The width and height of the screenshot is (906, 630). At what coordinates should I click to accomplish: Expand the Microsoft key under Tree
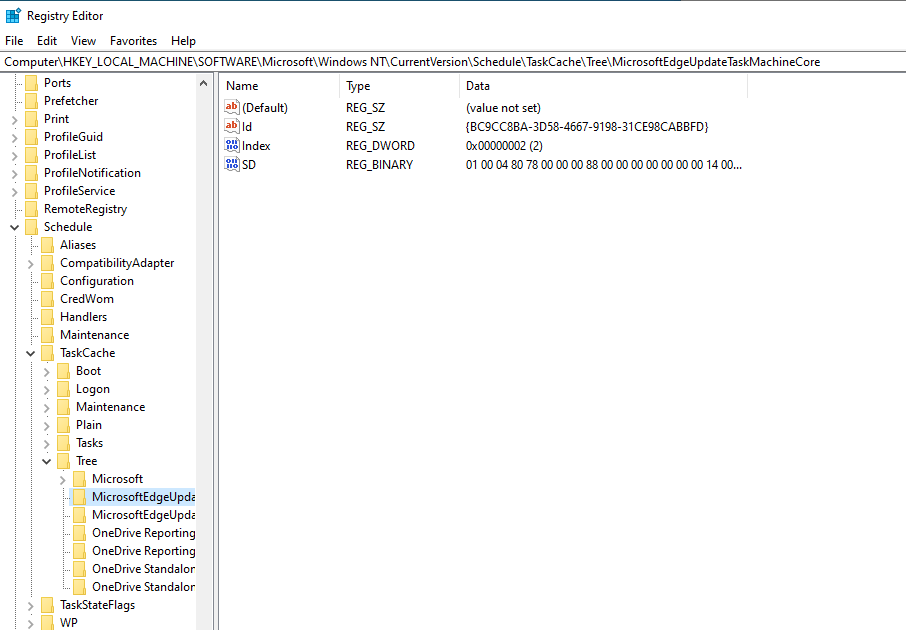(63, 479)
